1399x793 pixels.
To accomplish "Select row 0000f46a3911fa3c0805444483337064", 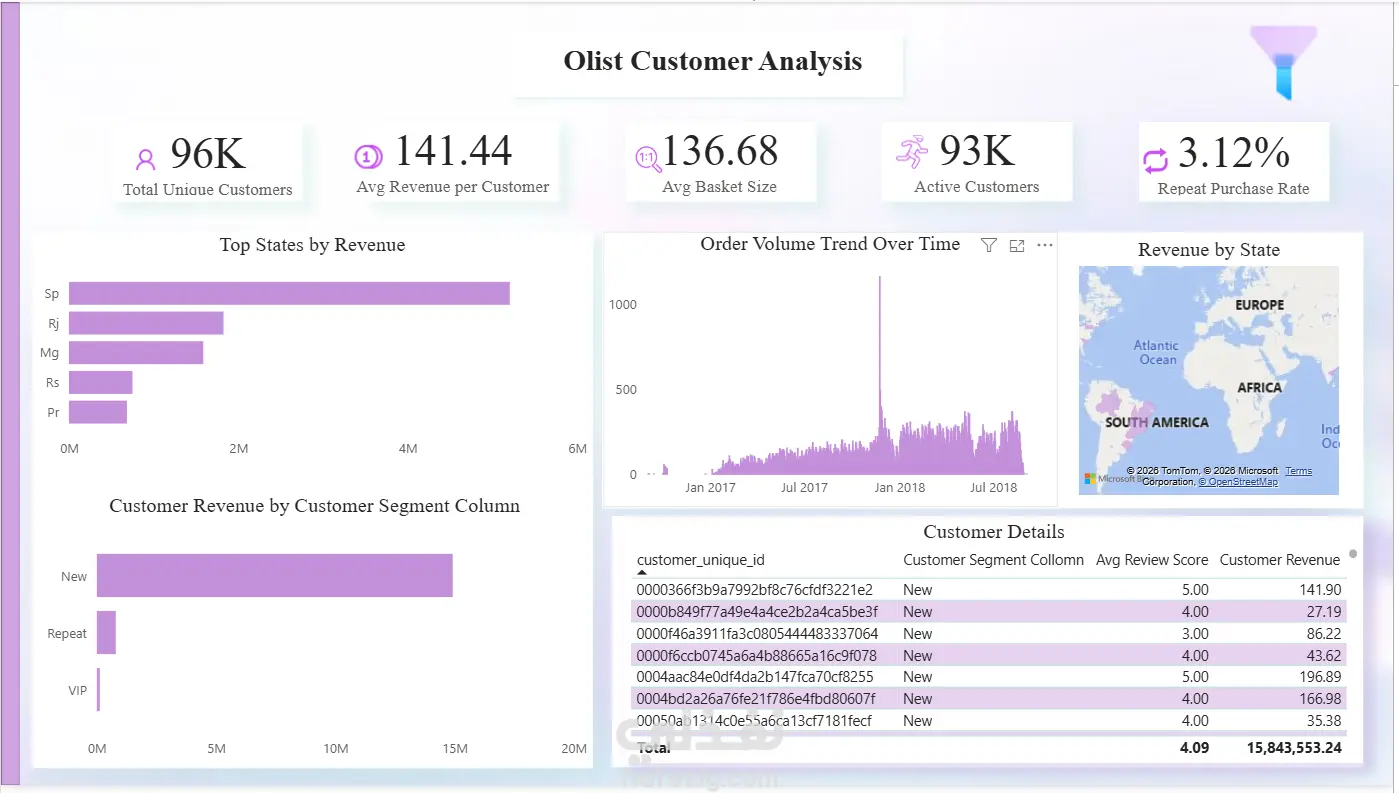I will click(988, 634).
